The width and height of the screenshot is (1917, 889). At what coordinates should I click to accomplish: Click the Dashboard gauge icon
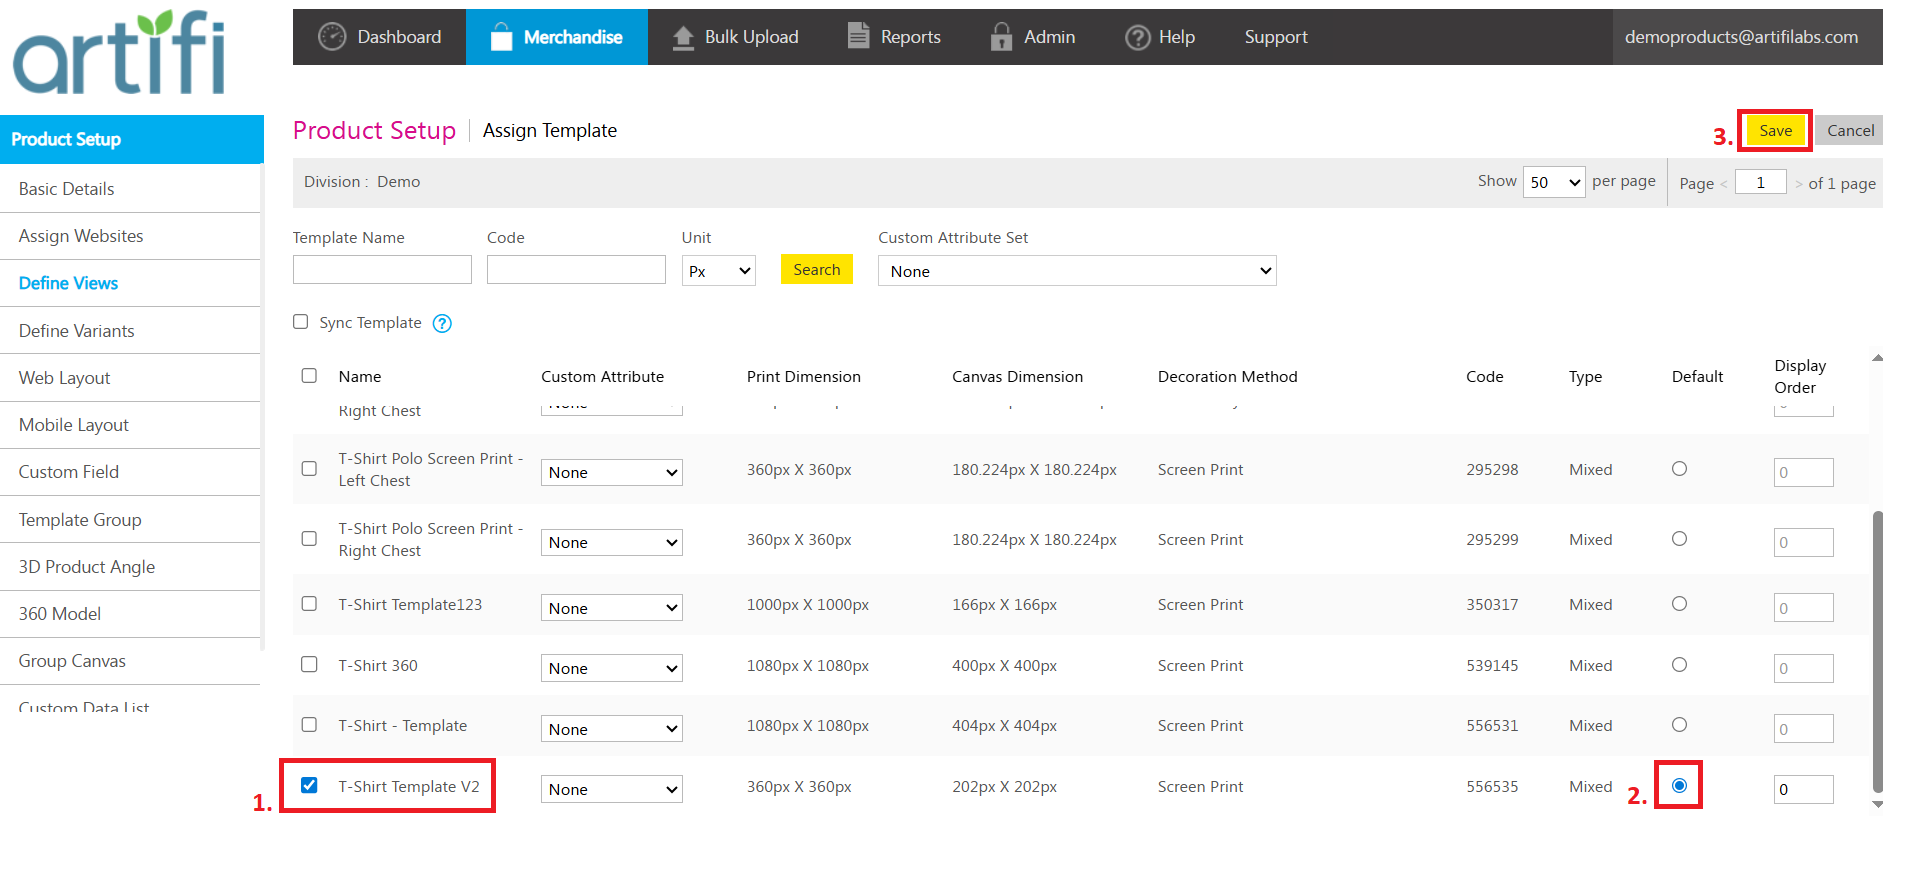[331, 37]
